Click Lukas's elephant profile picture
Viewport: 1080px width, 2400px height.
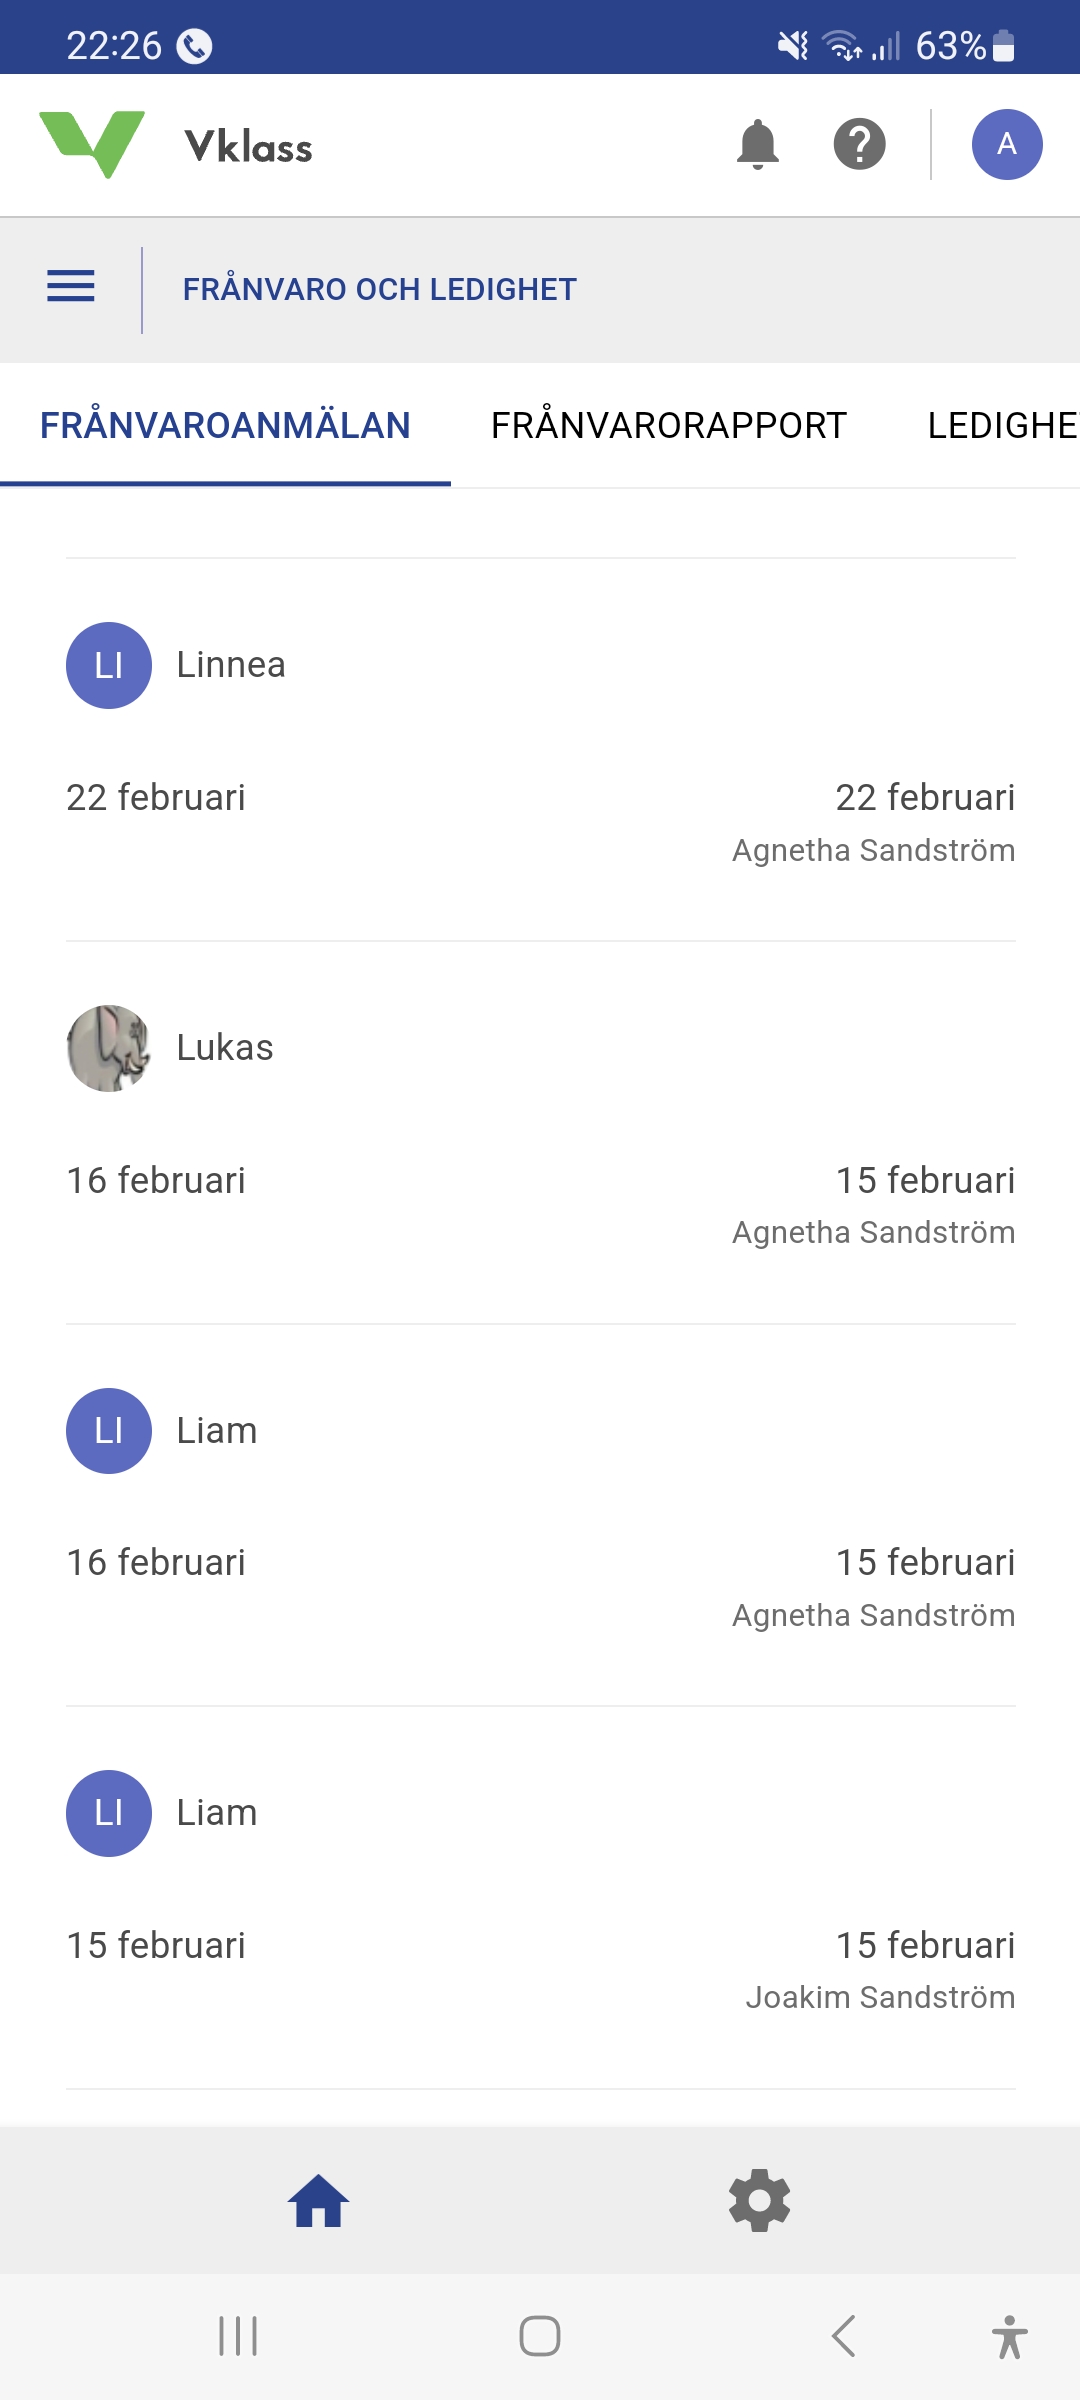(x=109, y=1048)
